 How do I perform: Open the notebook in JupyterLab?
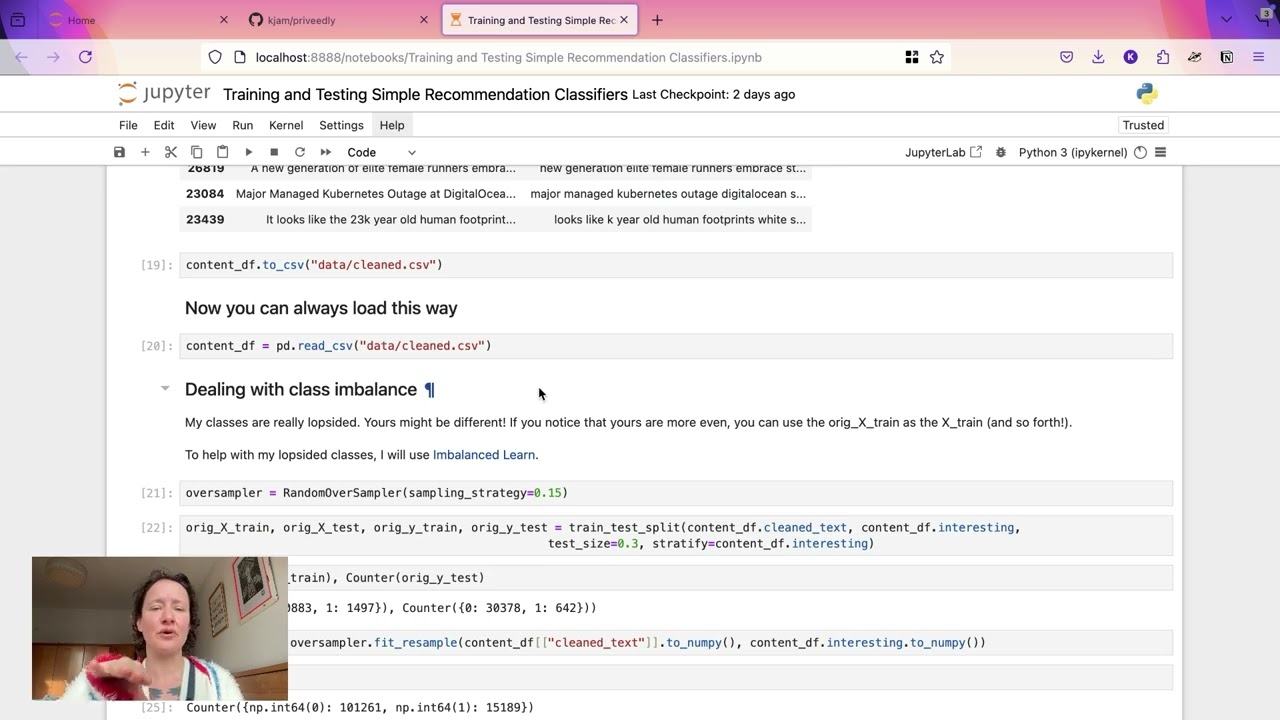tap(943, 152)
